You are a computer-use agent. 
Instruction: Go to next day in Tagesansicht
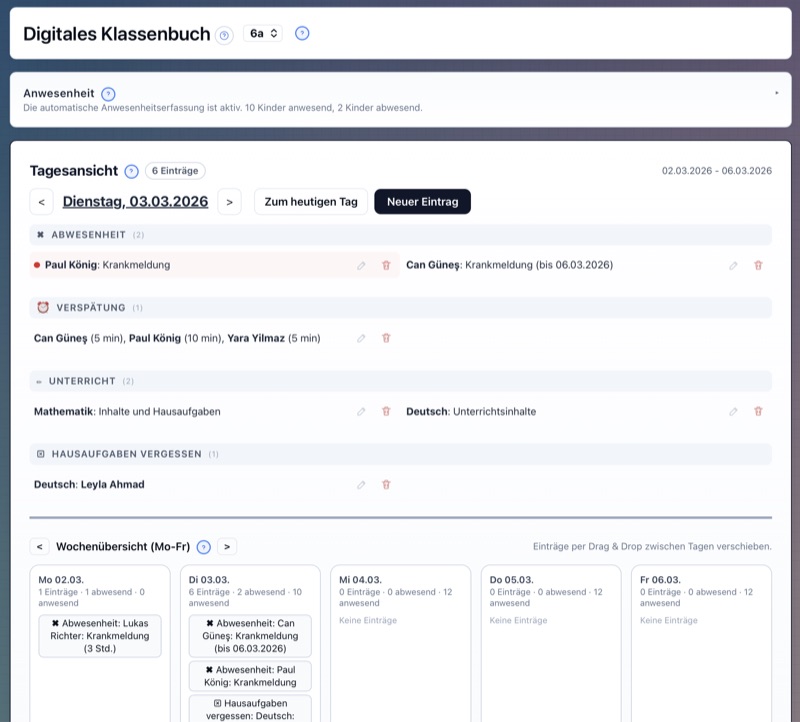(x=230, y=202)
